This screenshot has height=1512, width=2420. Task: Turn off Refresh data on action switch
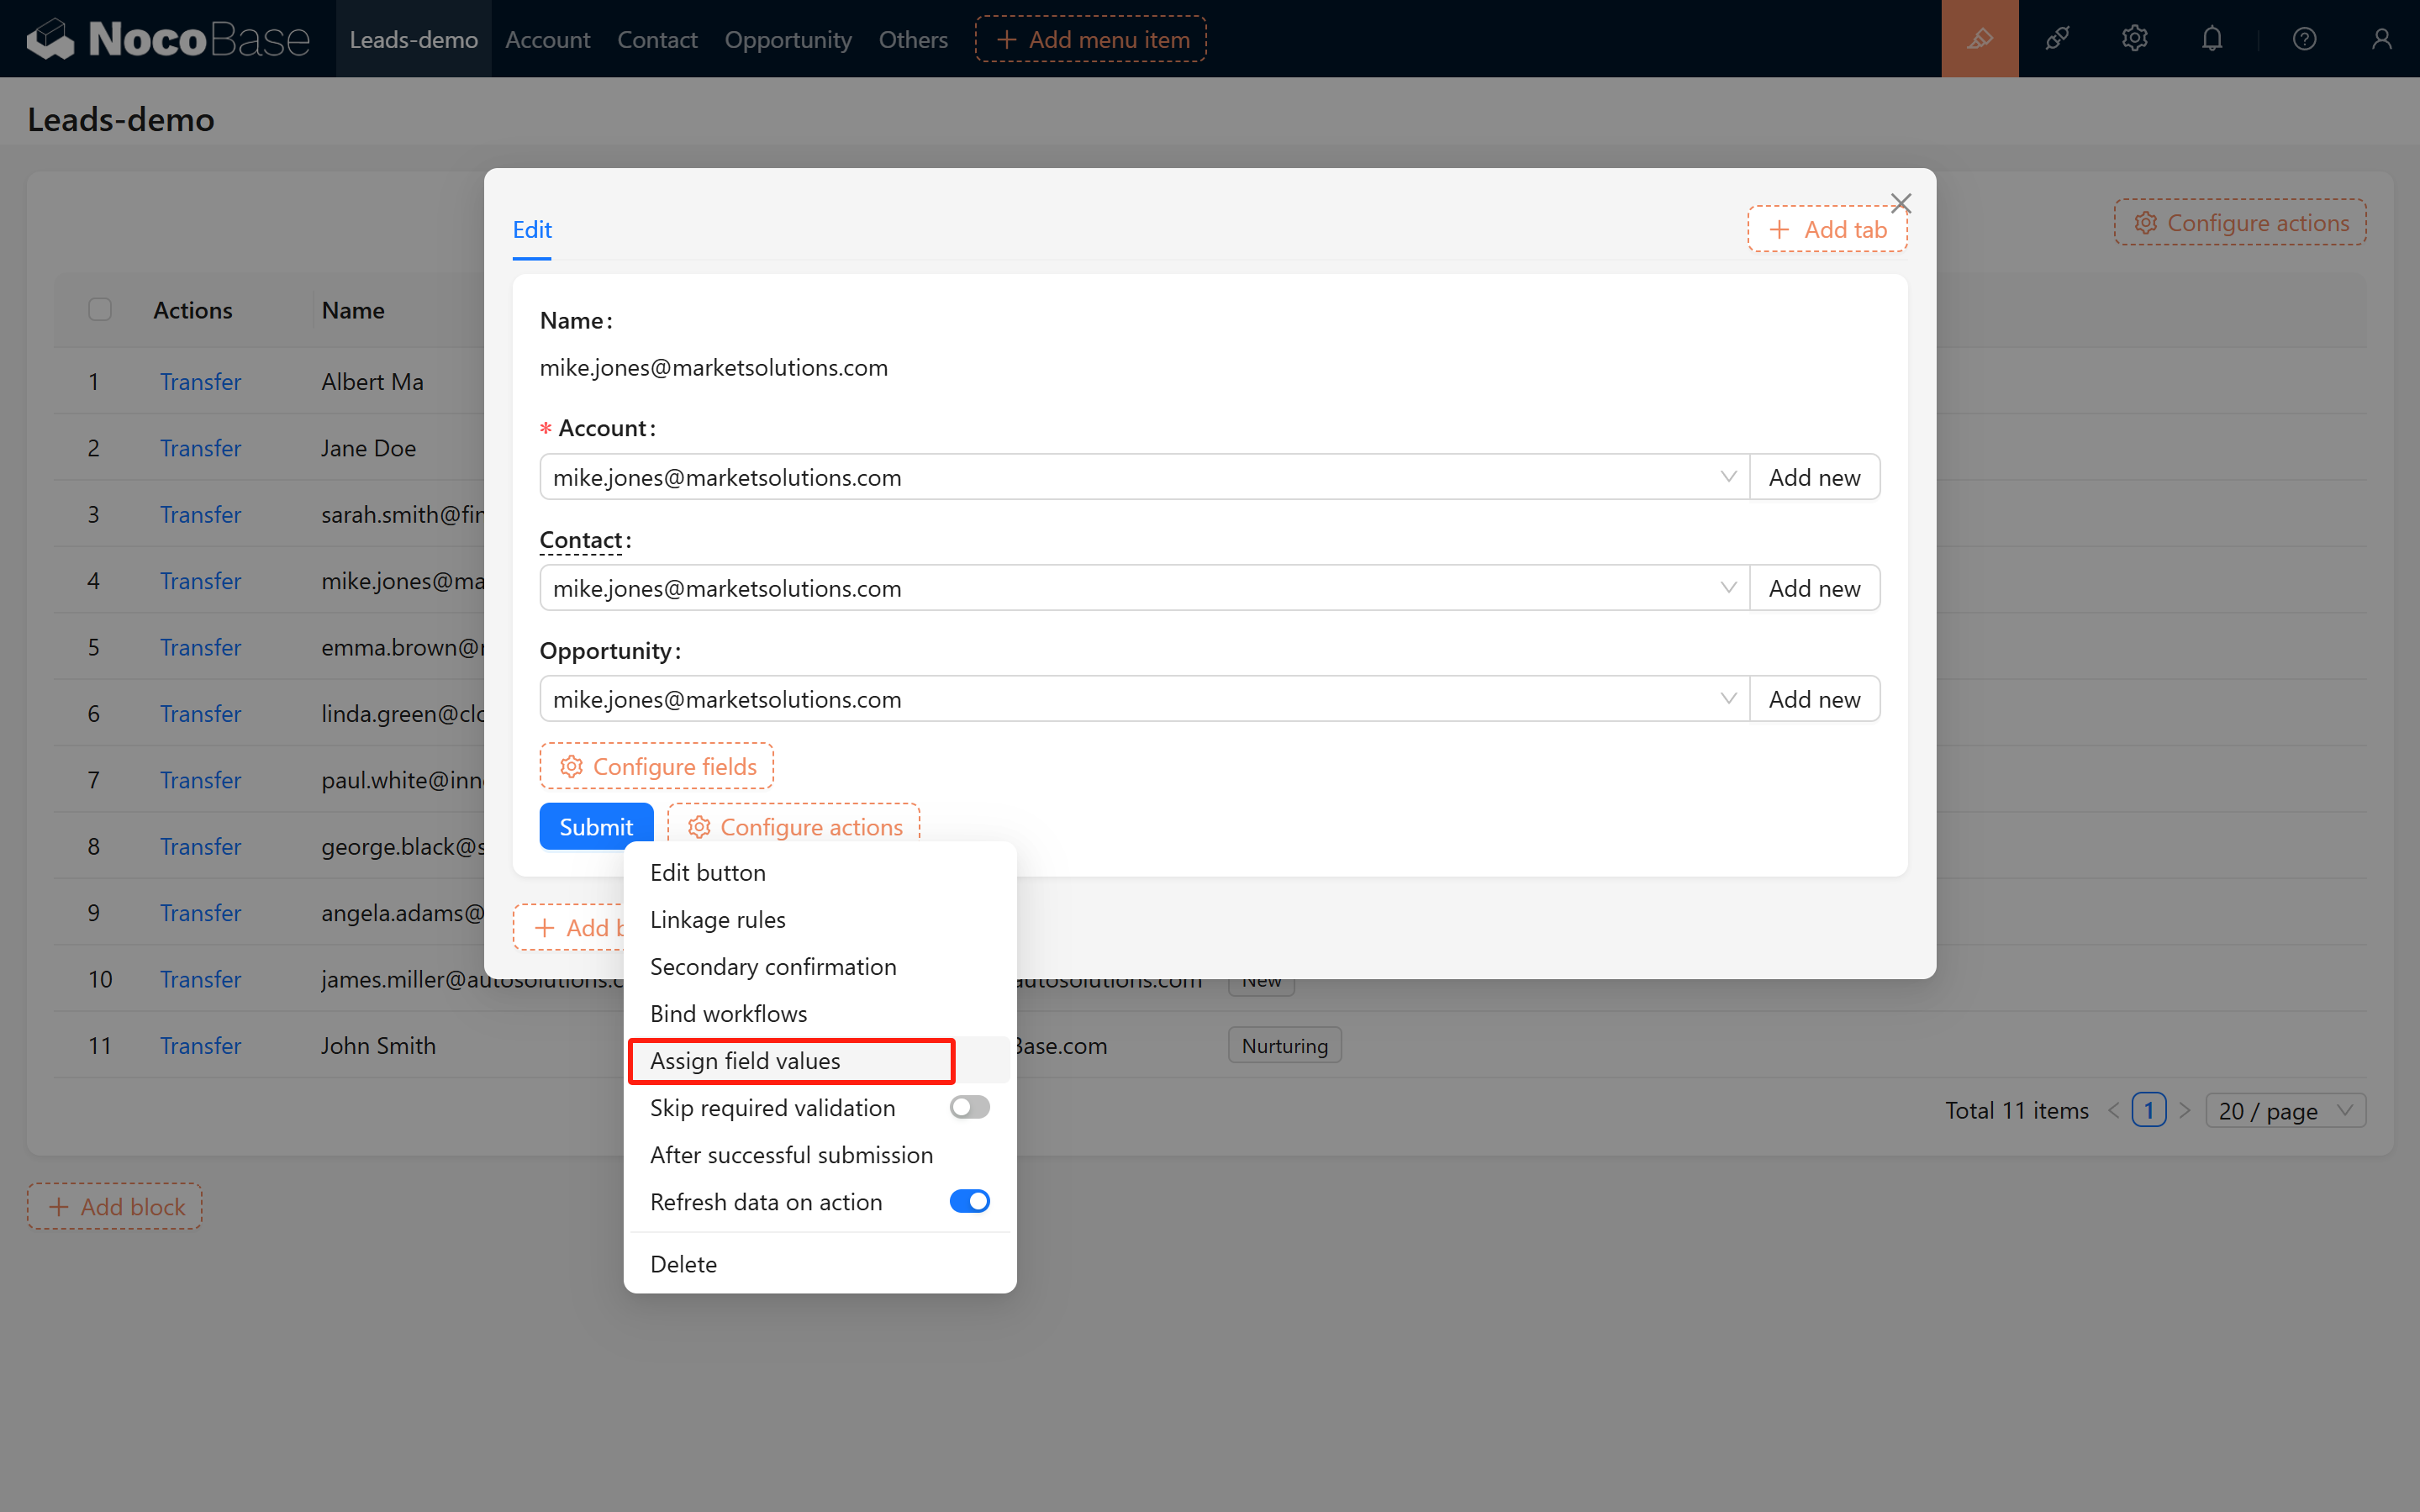tap(969, 1201)
